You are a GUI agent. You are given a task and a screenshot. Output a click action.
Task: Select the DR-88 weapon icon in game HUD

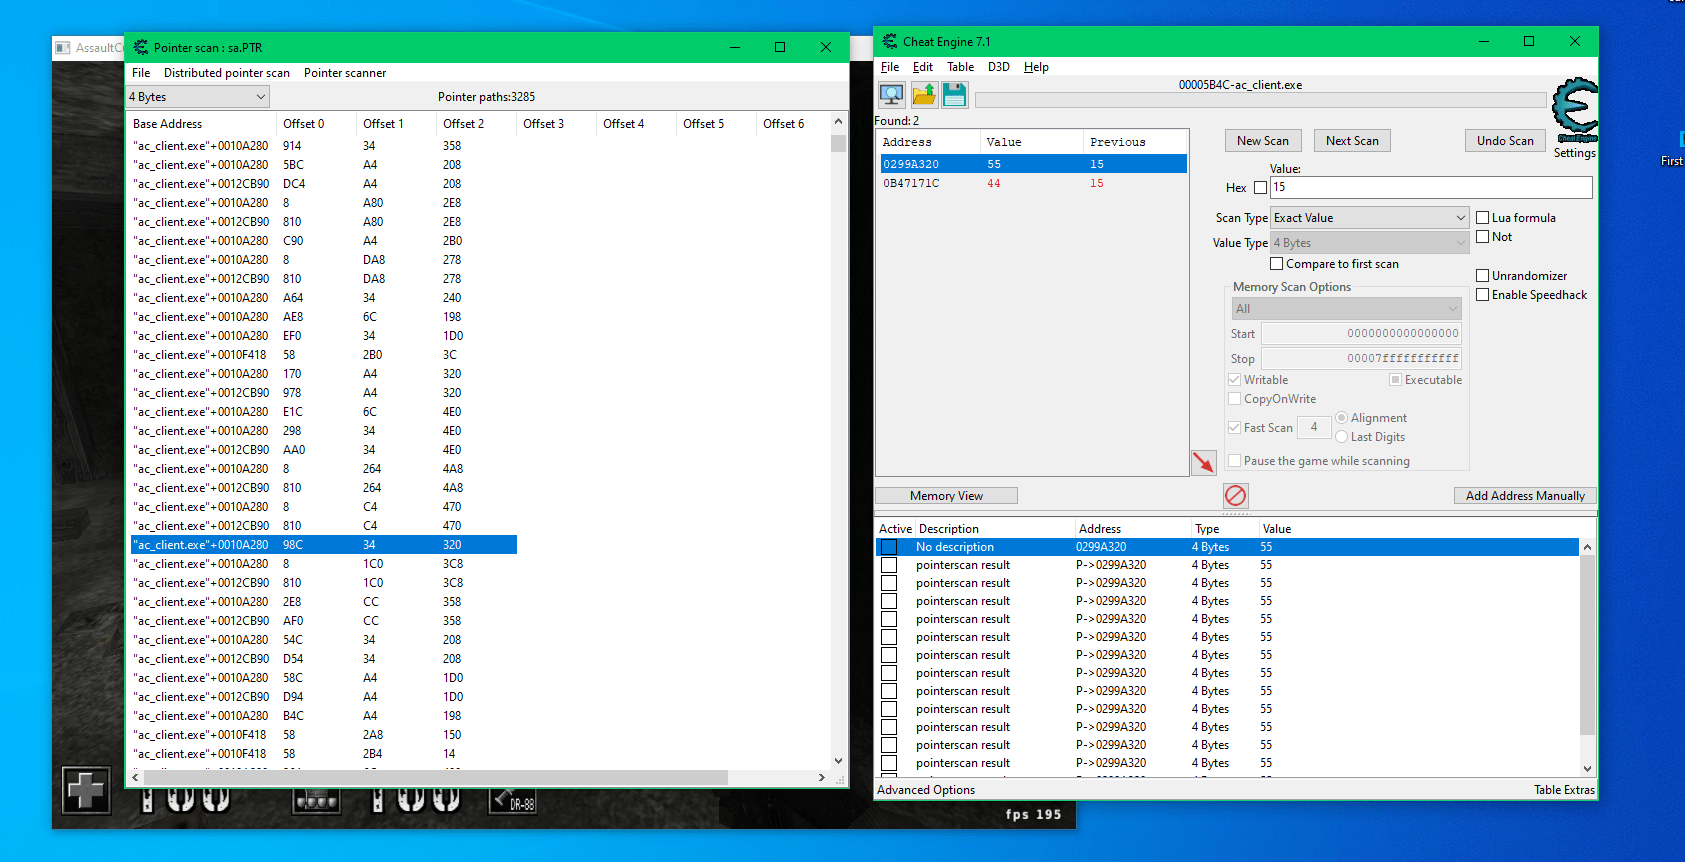pyautogui.click(x=512, y=800)
